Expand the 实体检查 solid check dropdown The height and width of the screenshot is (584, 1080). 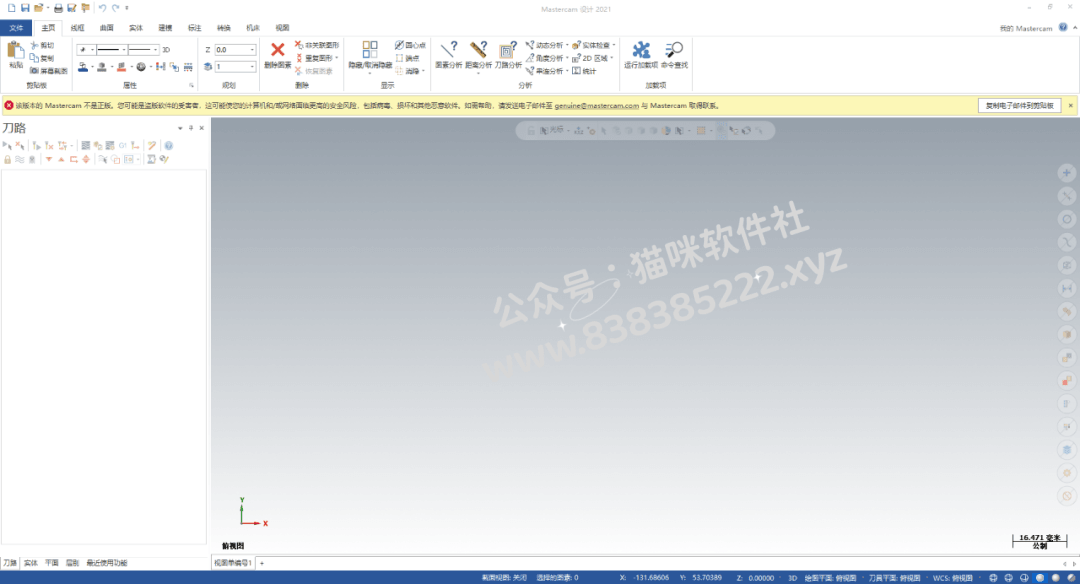[x=614, y=45]
